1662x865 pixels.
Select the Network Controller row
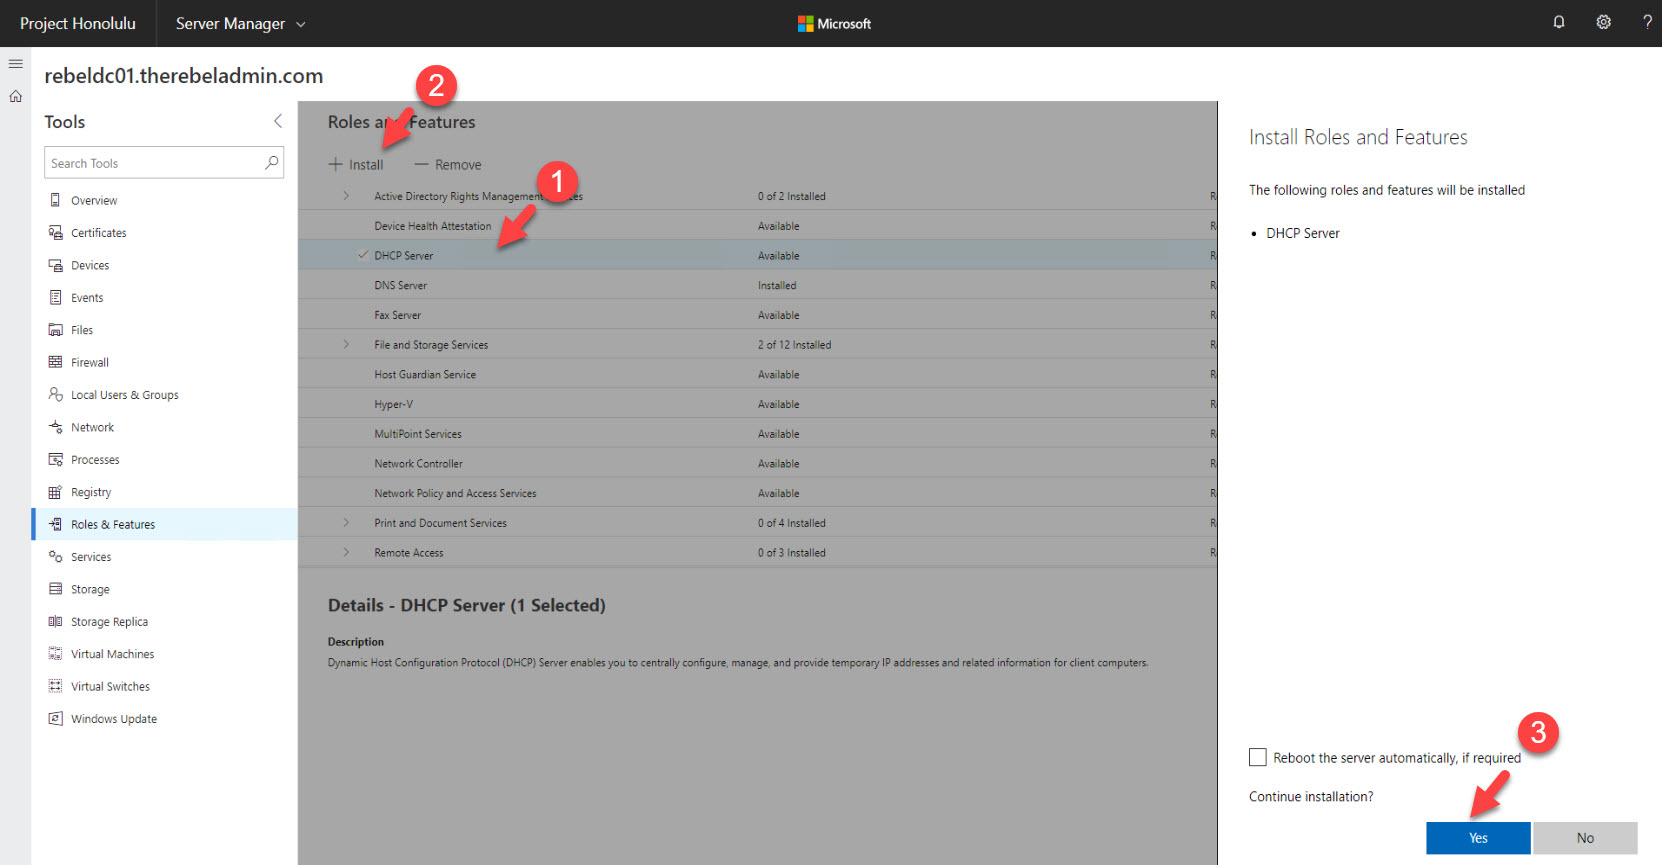(757, 463)
